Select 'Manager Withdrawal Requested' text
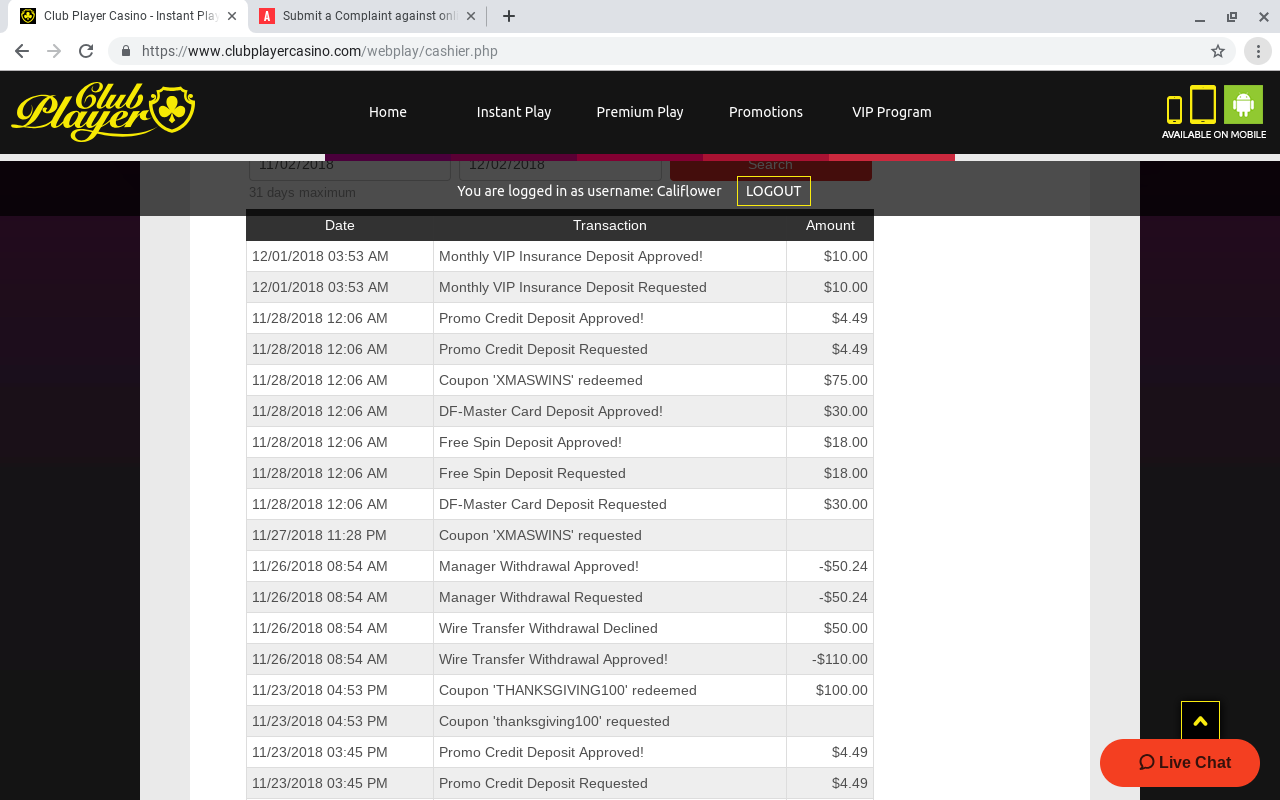The image size is (1280, 800). (541, 597)
